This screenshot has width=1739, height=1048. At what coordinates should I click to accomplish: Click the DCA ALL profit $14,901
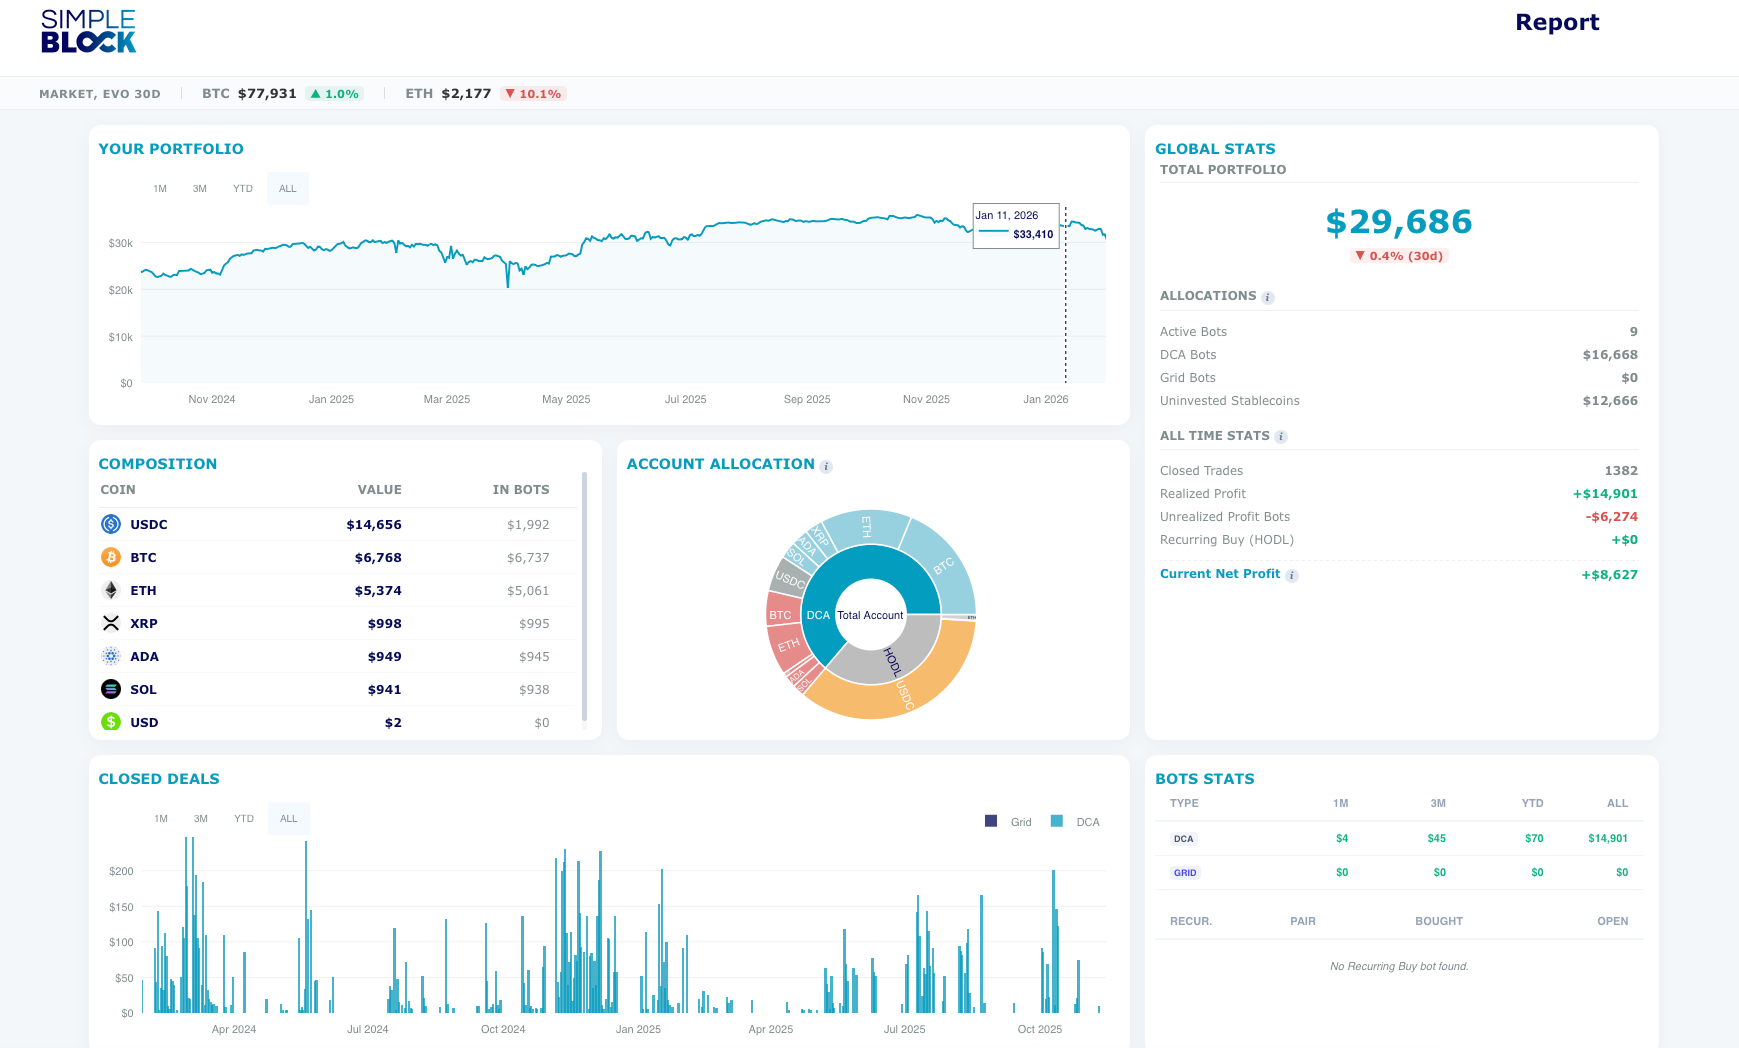tap(1608, 839)
